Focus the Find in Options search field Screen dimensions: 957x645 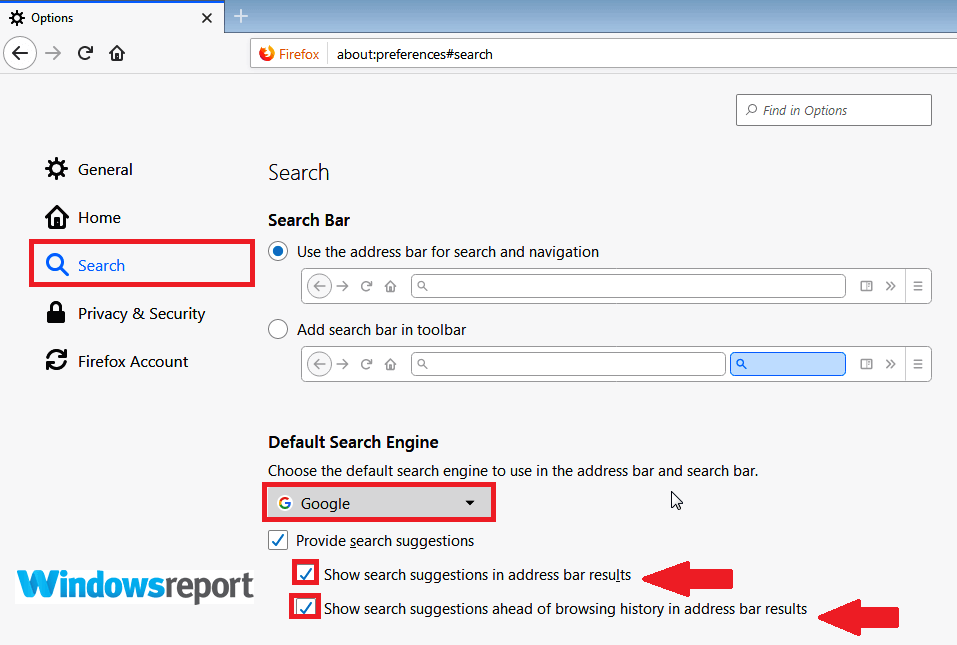click(x=834, y=110)
